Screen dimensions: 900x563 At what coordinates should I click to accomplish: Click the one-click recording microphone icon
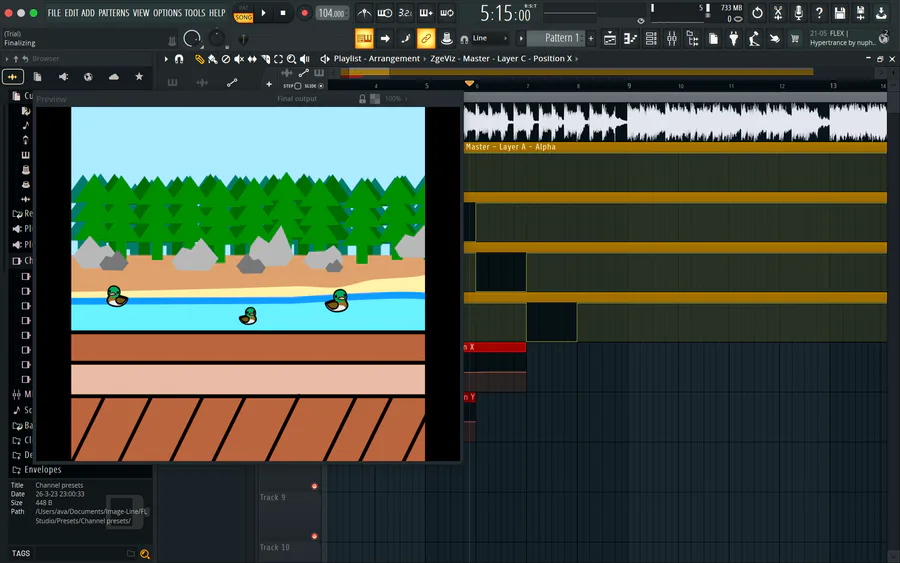[798, 13]
